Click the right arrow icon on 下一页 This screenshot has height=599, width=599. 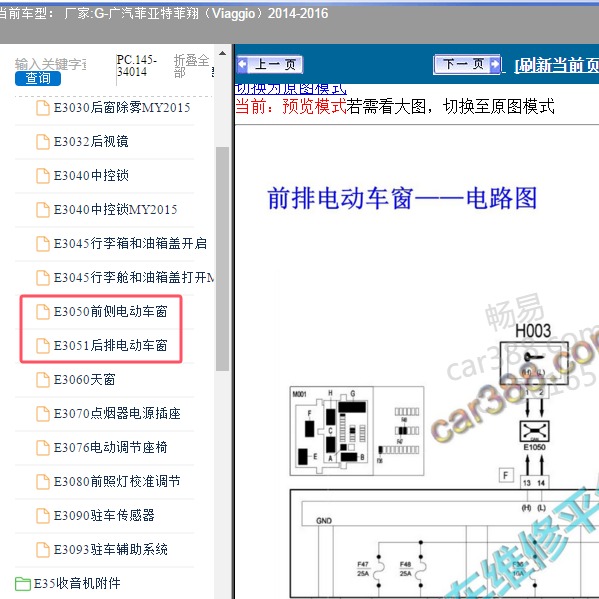pos(494,64)
